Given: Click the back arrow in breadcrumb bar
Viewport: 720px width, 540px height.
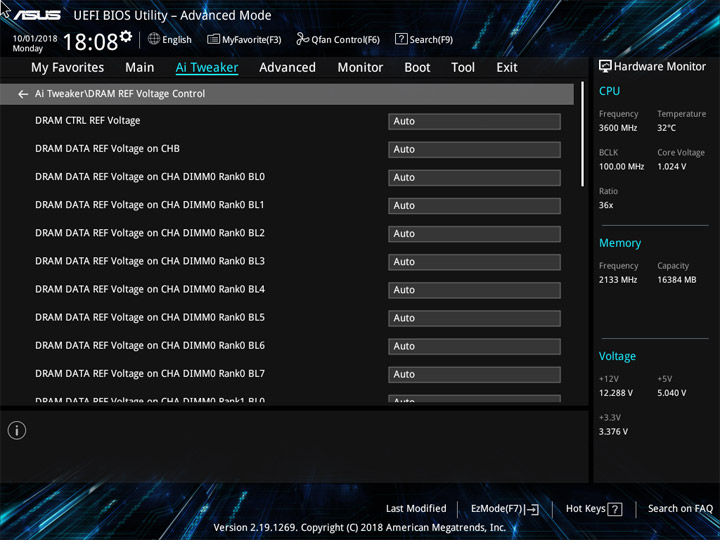Looking at the screenshot, I should tap(22, 94).
